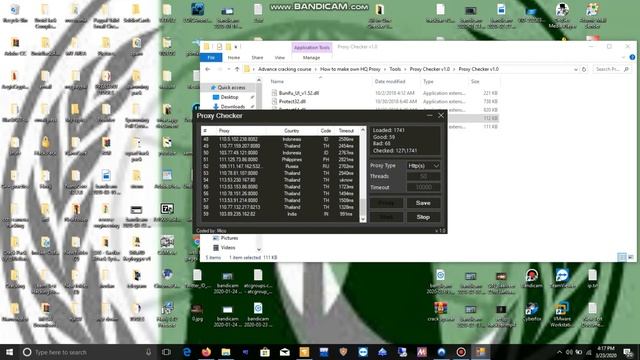Open the Recycle Bin desktop icon
This screenshot has width=640, height=360.
tap(15, 13)
